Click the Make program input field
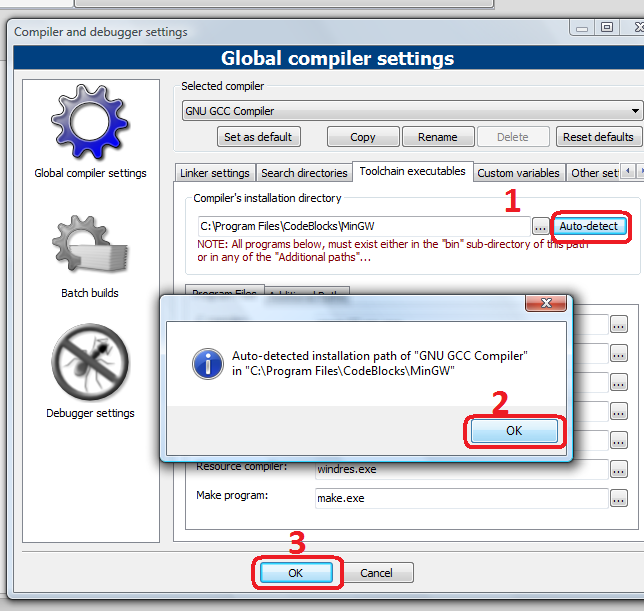 click(460, 499)
